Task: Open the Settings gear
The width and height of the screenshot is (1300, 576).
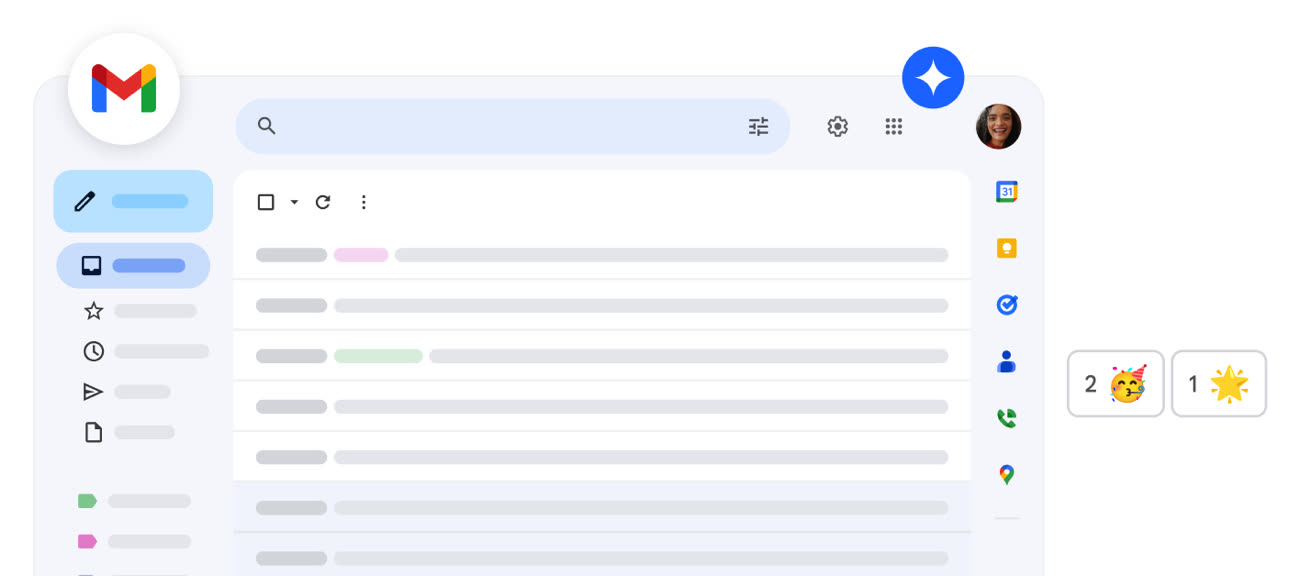Action: (x=838, y=126)
